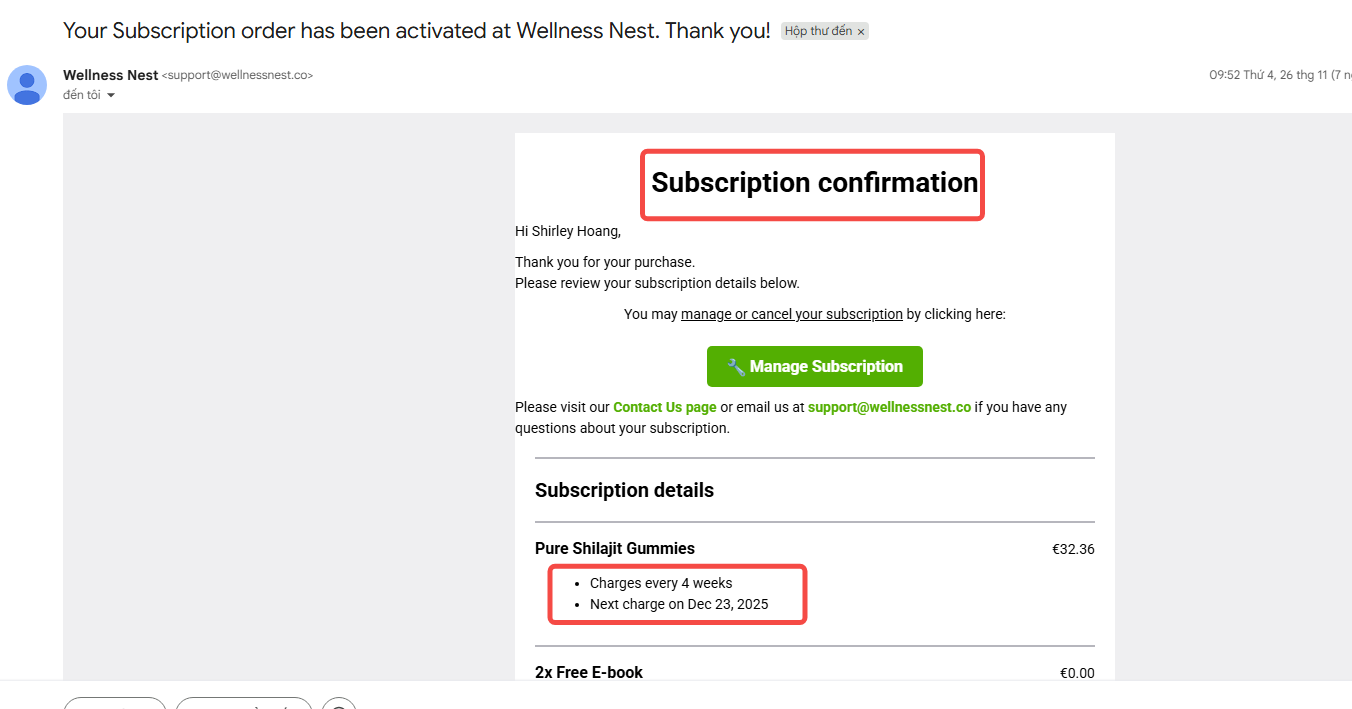
Task: Open the 'manage or cancel your subscription' link
Action: [791, 314]
